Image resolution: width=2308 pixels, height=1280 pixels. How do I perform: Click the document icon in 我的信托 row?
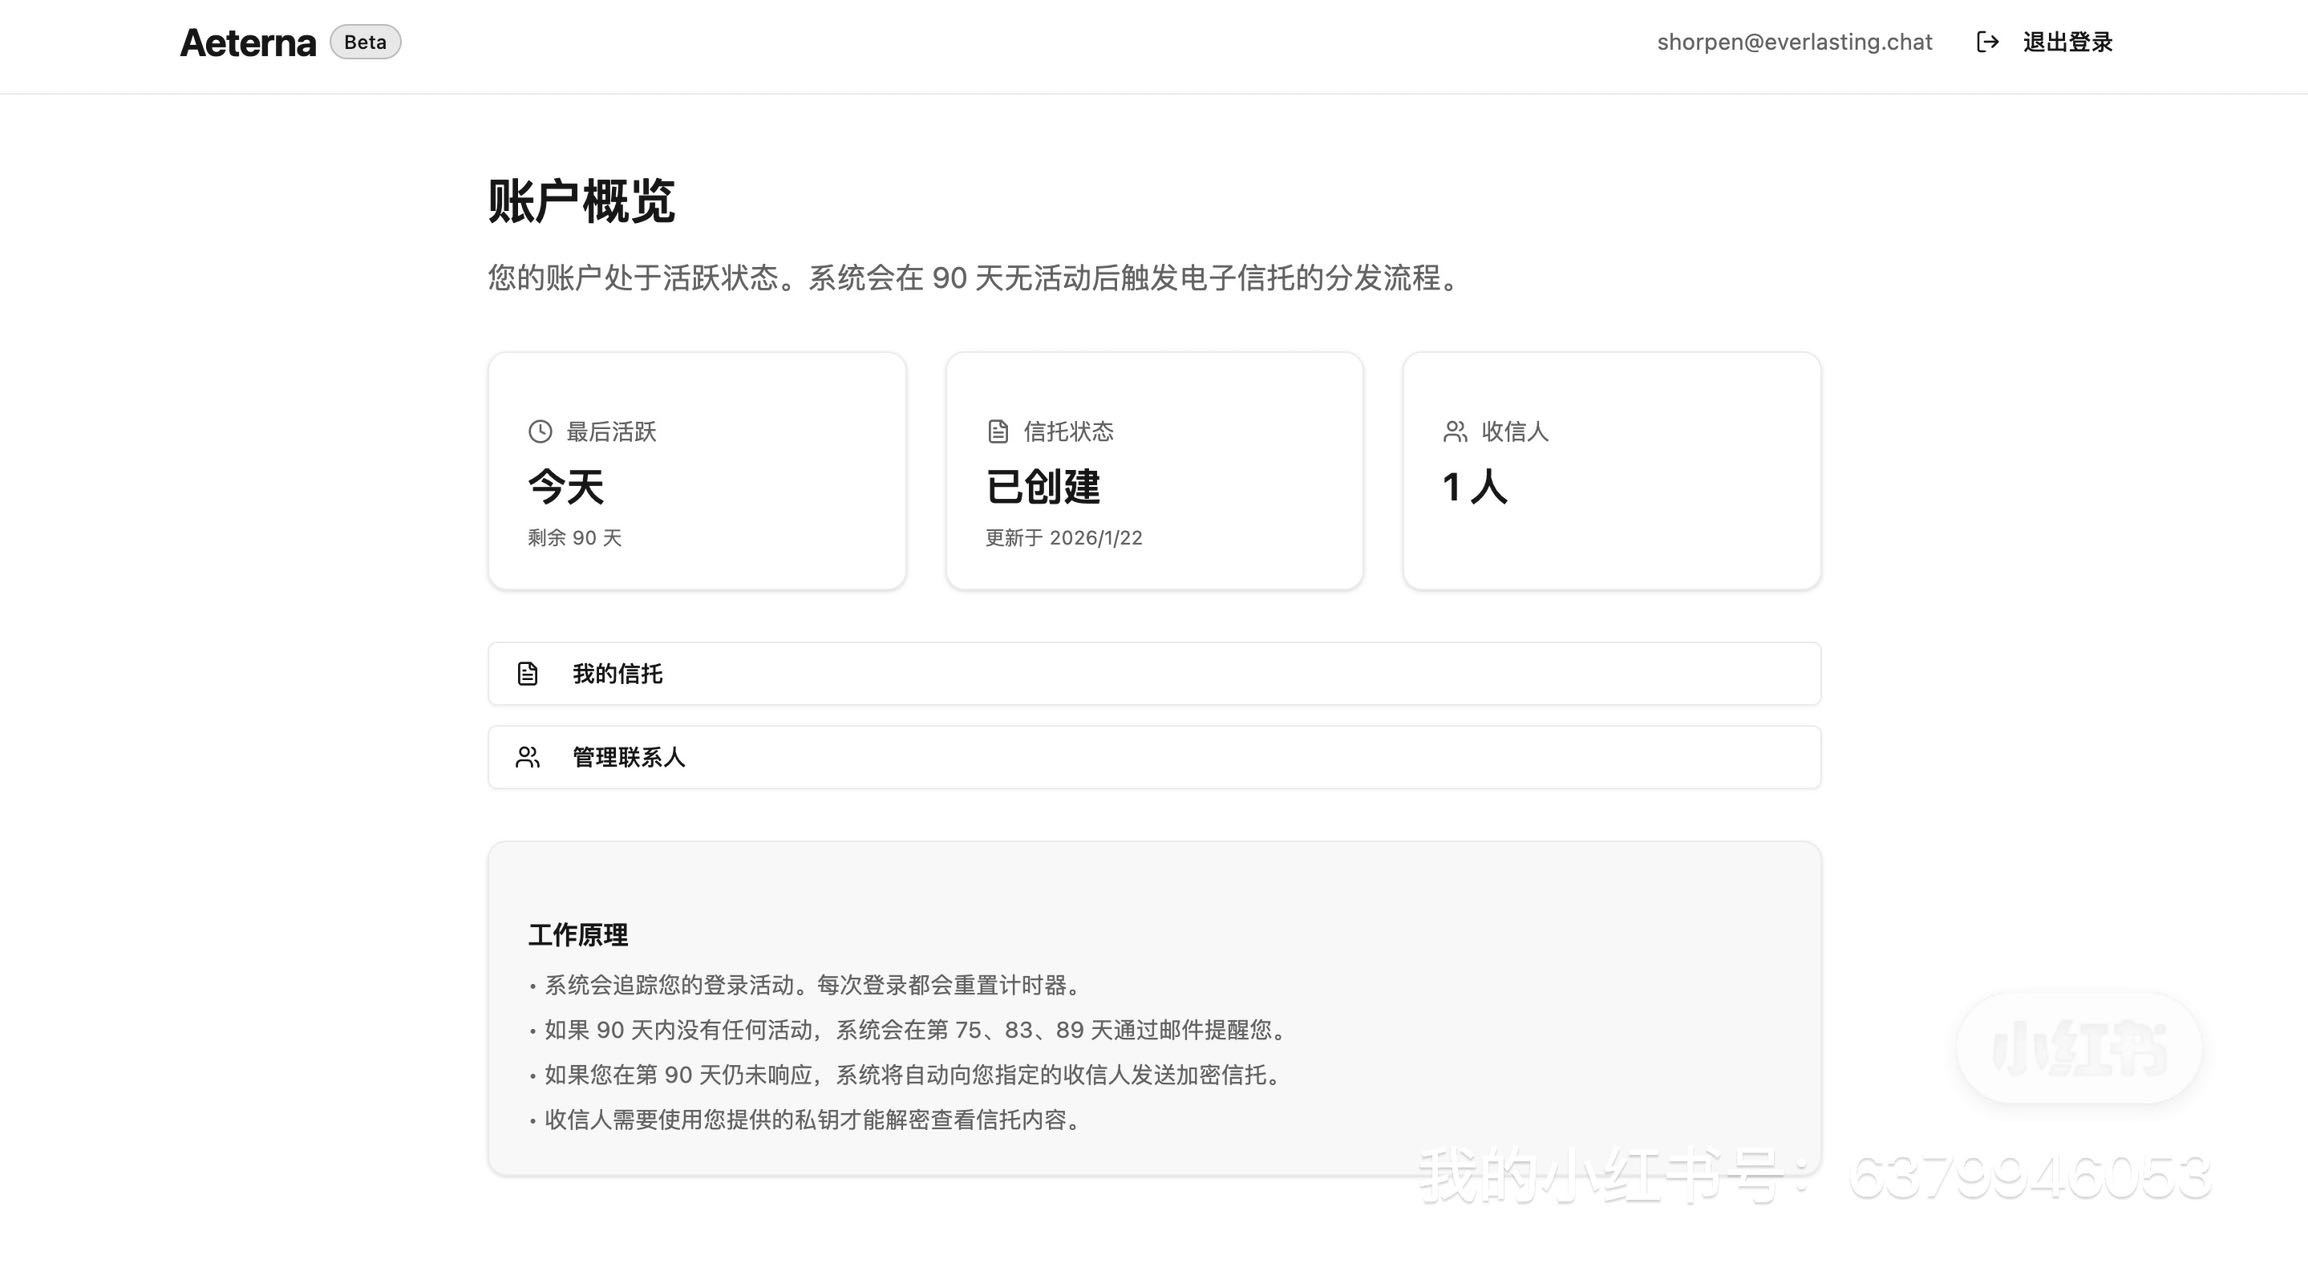(528, 674)
